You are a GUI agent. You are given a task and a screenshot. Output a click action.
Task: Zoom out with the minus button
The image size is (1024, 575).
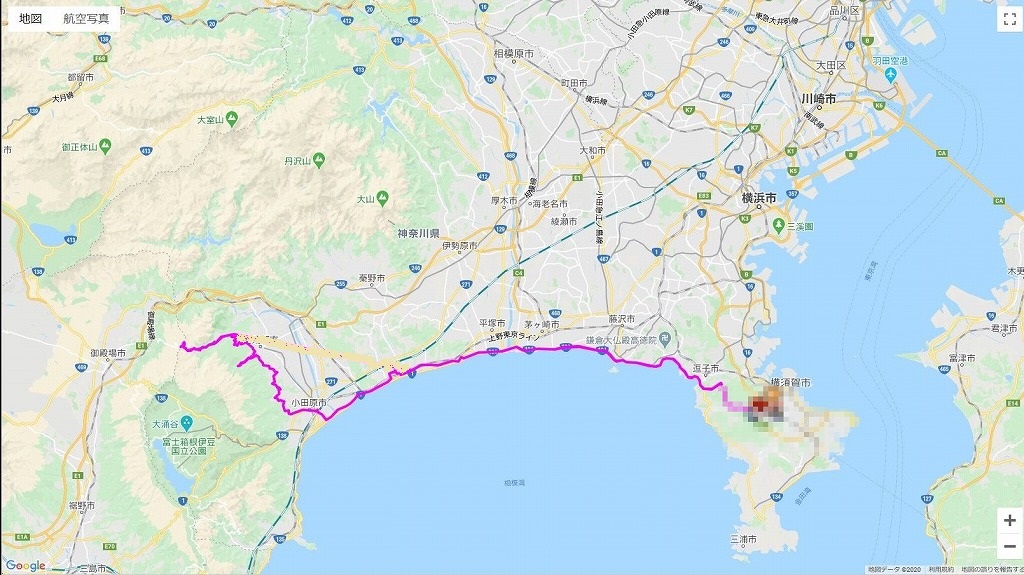1010,546
